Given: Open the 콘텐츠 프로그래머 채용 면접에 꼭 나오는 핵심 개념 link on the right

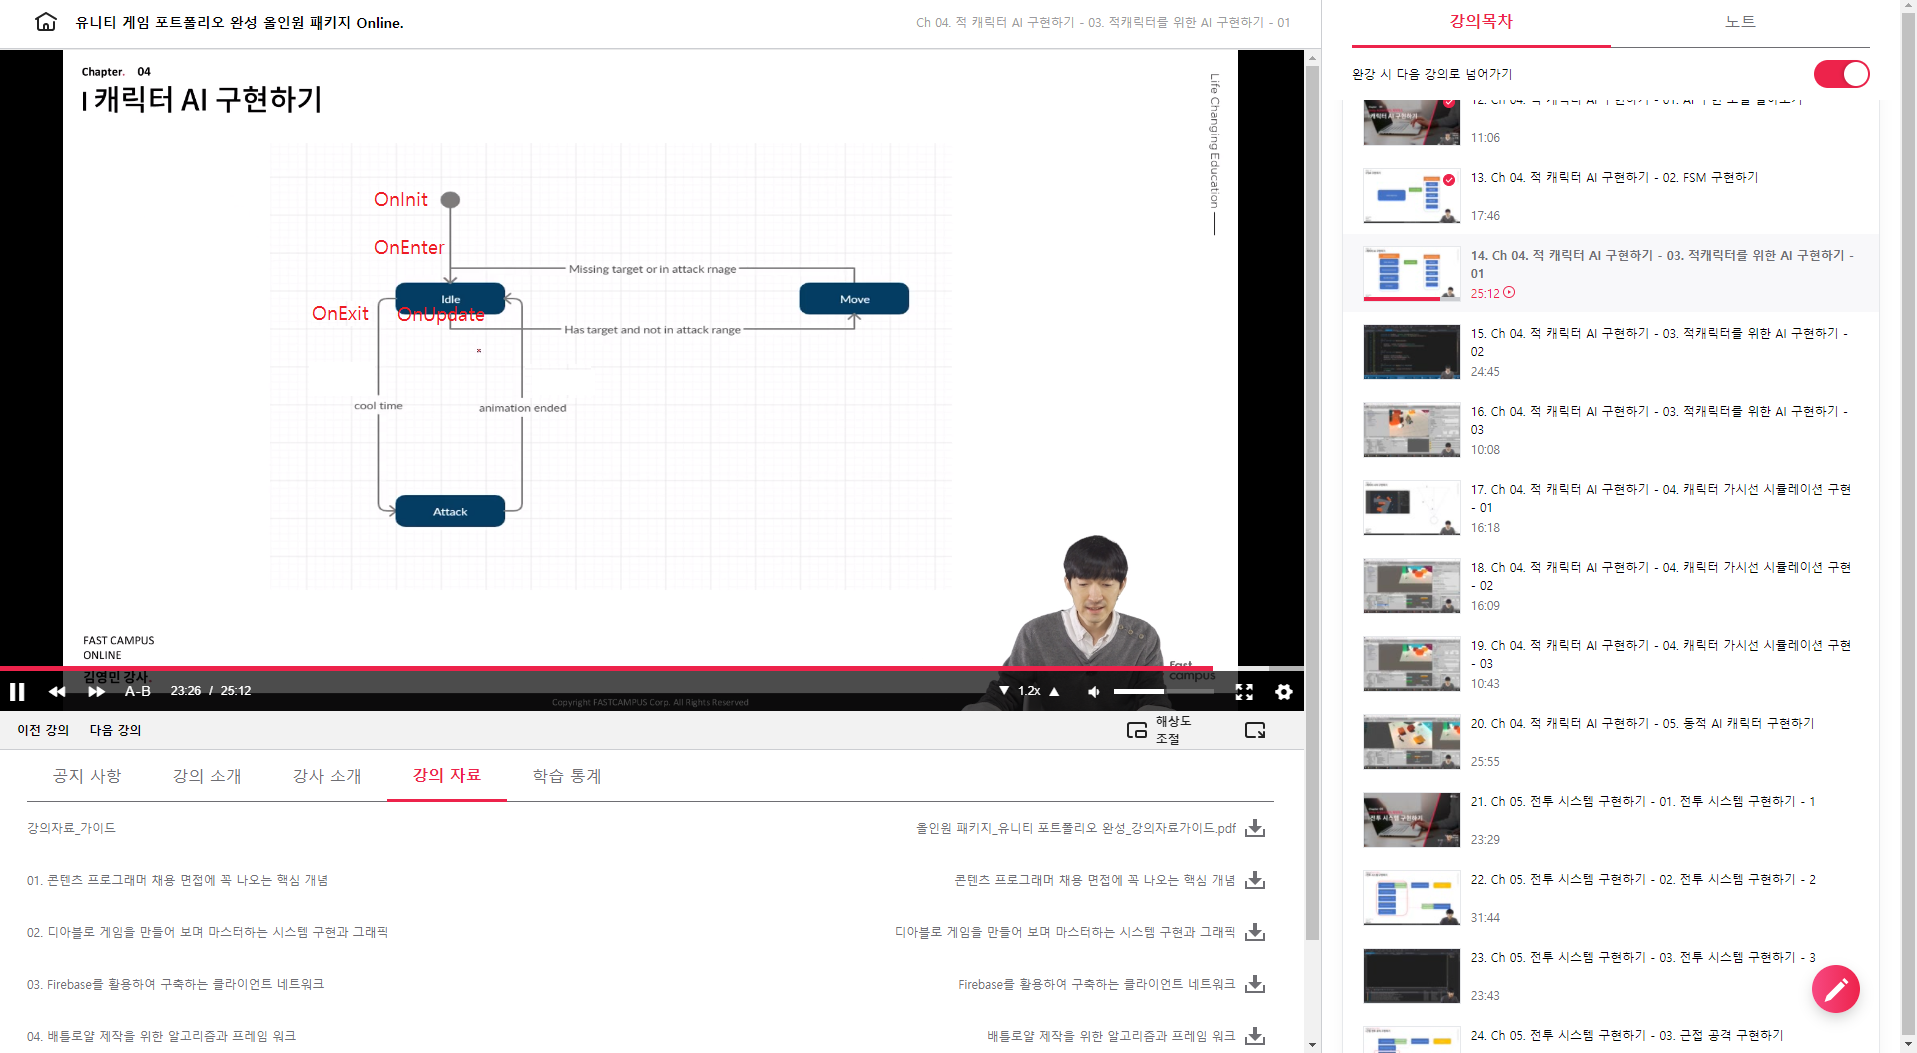Looking at the screenshot, I should (x=1095, y=880).
